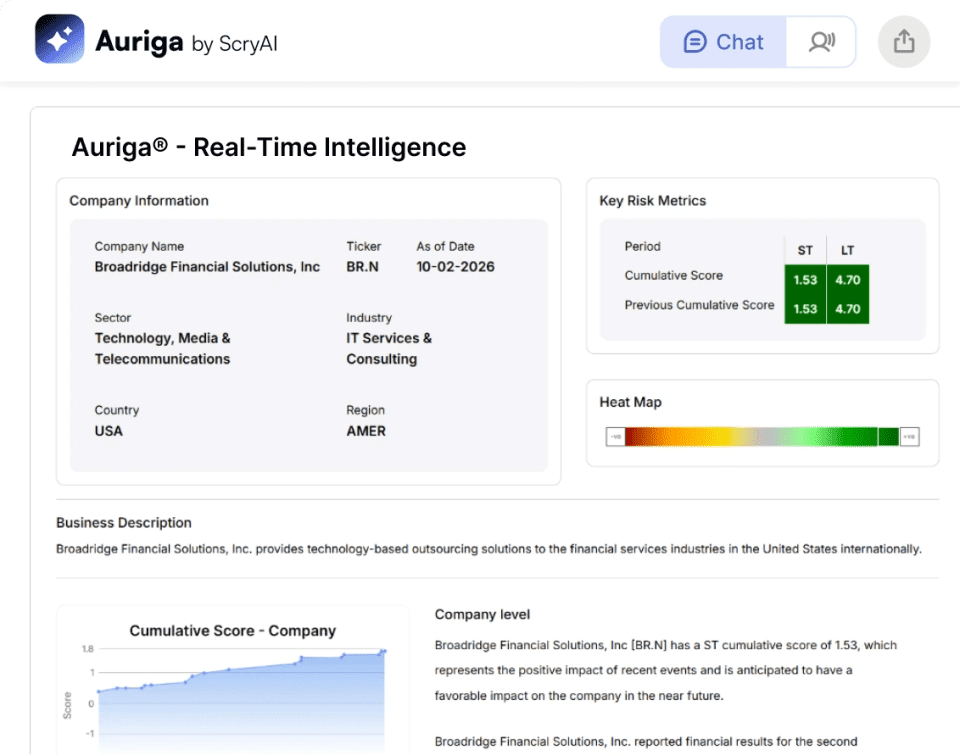
Task: Click the dark green heat map indicator
Action: (888, 436)
